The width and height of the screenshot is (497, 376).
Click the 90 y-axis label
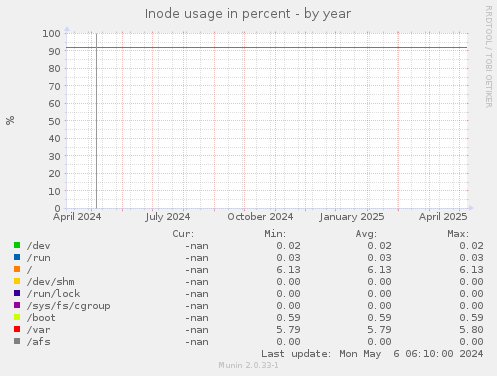click(x=54, y=51)
